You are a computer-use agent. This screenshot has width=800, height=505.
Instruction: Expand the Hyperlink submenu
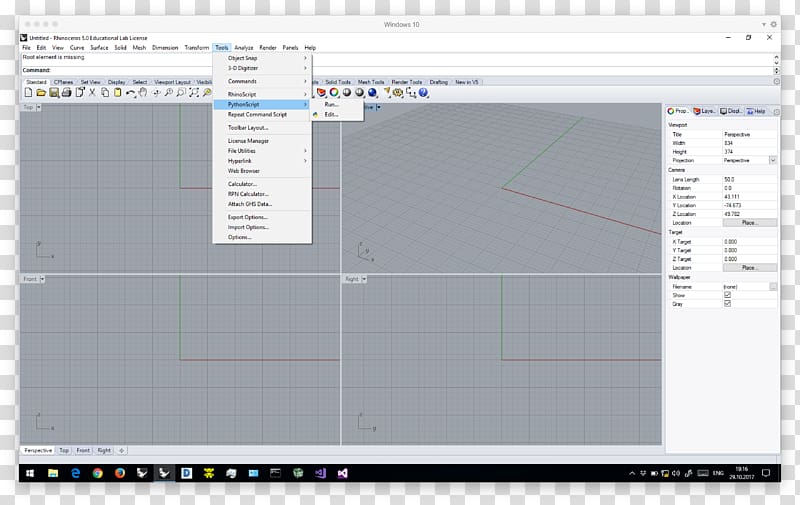point(262,161)
